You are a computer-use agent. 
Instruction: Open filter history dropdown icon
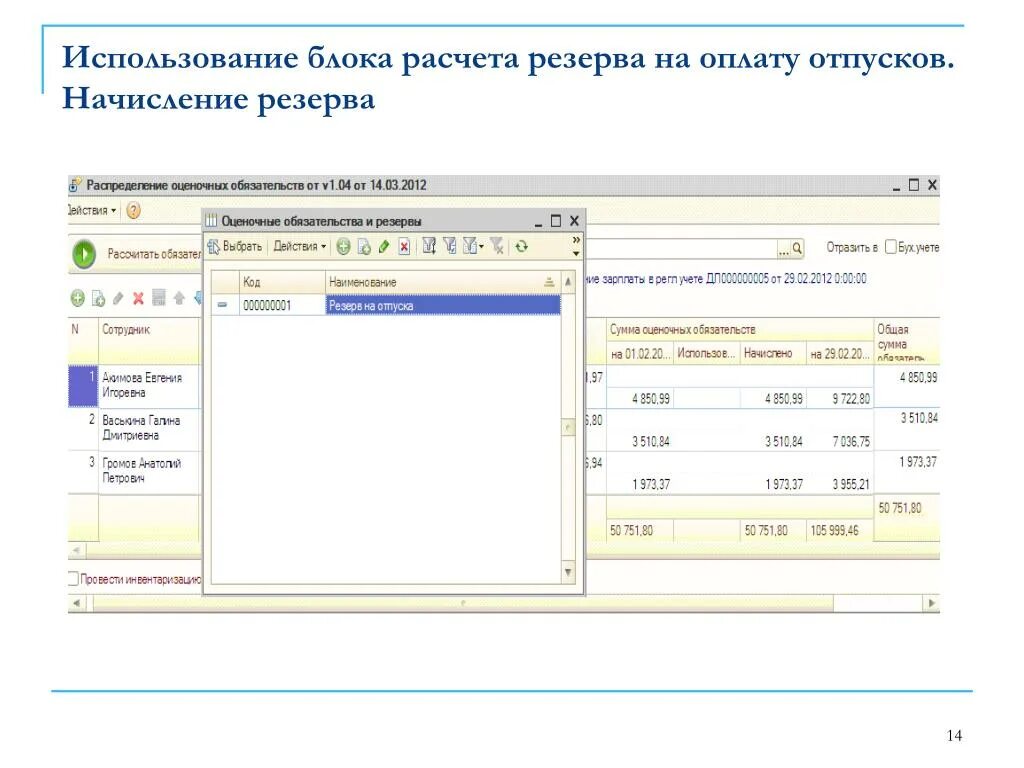coord(473,246)
